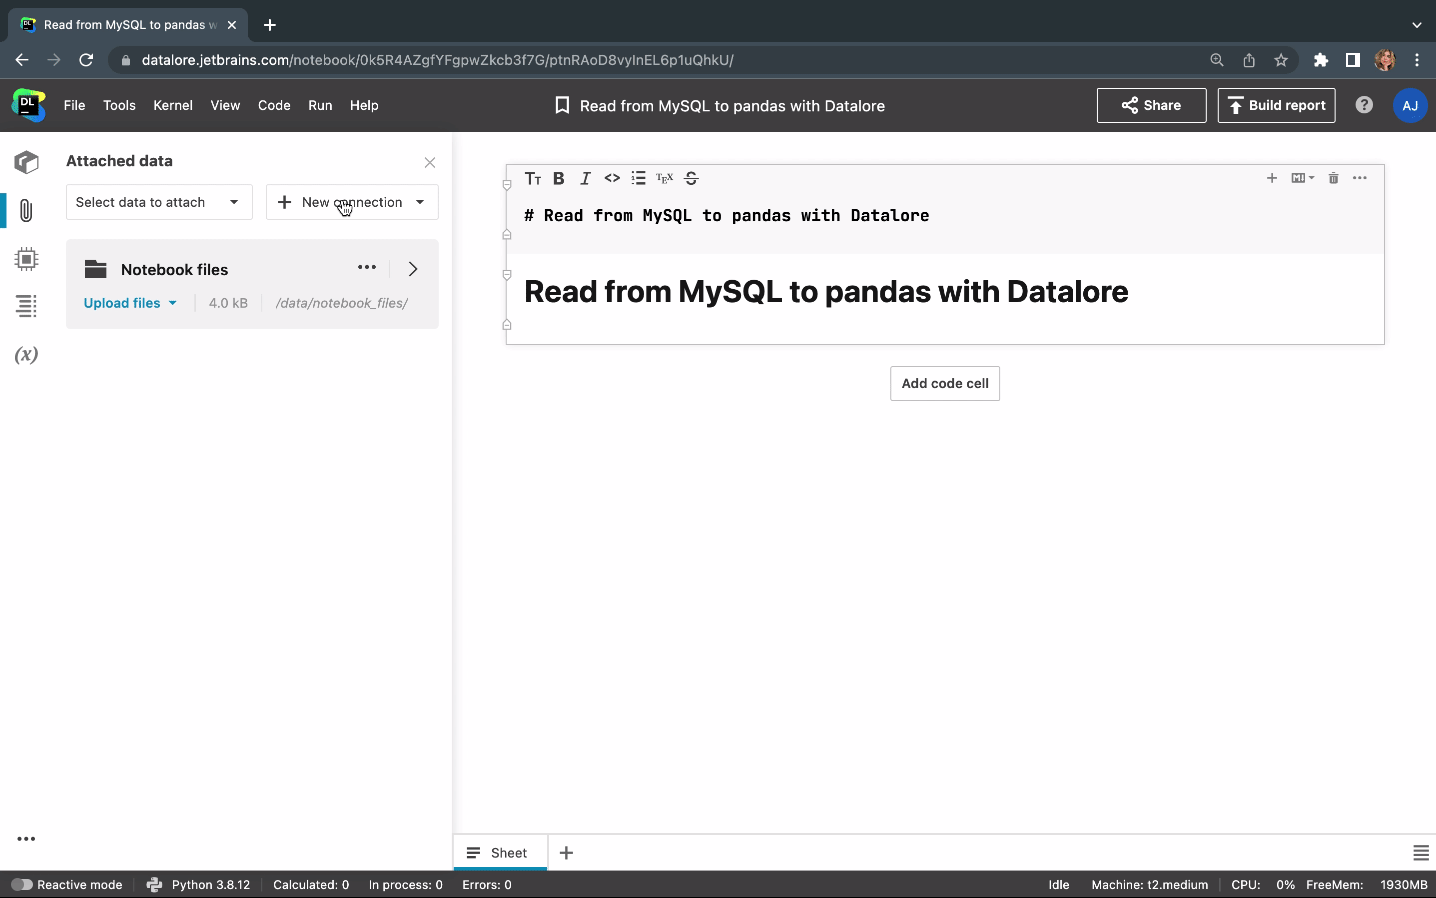Click the bulleted list icon

pos(638,178)
